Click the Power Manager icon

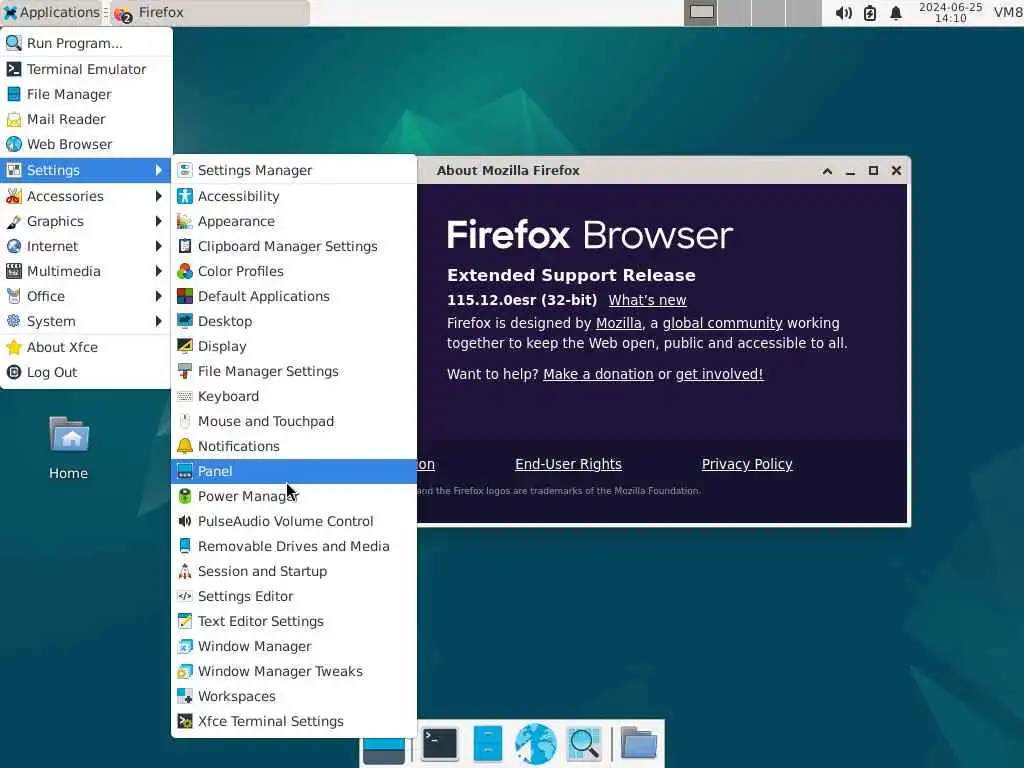click(x=185, y=496)
